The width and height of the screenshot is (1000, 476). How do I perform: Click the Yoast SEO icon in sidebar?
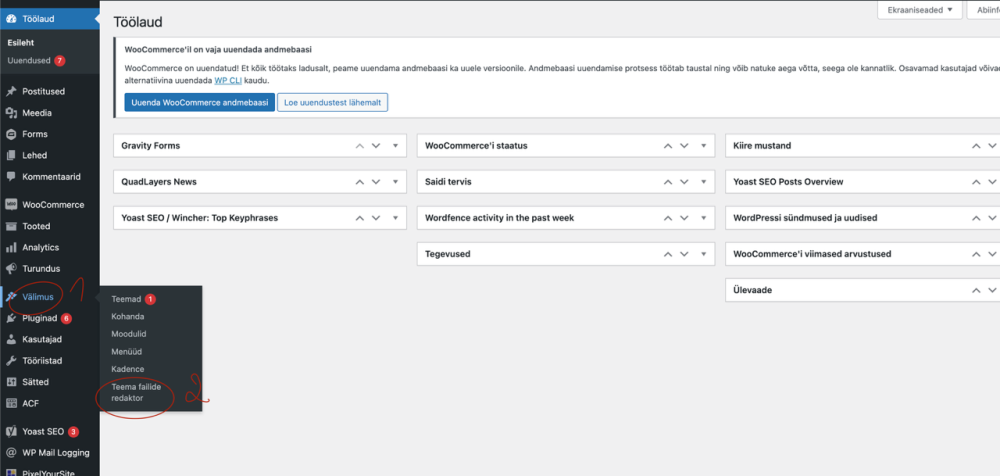tap(11, 431)
